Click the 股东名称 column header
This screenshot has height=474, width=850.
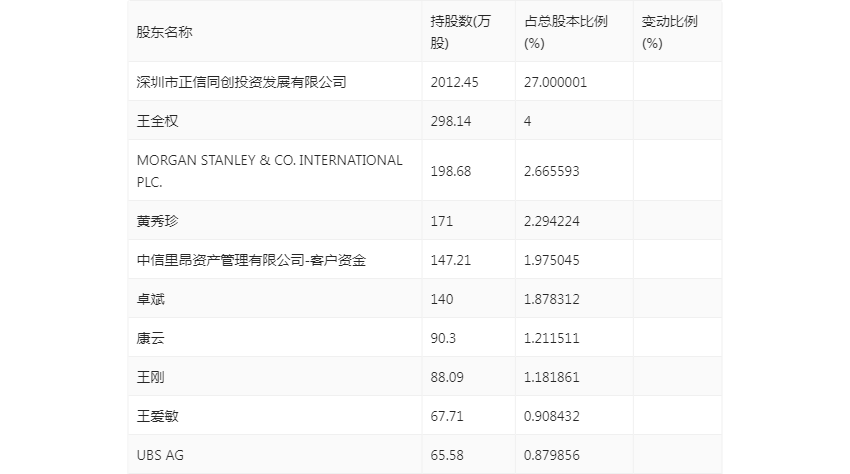tap(164, 32)
